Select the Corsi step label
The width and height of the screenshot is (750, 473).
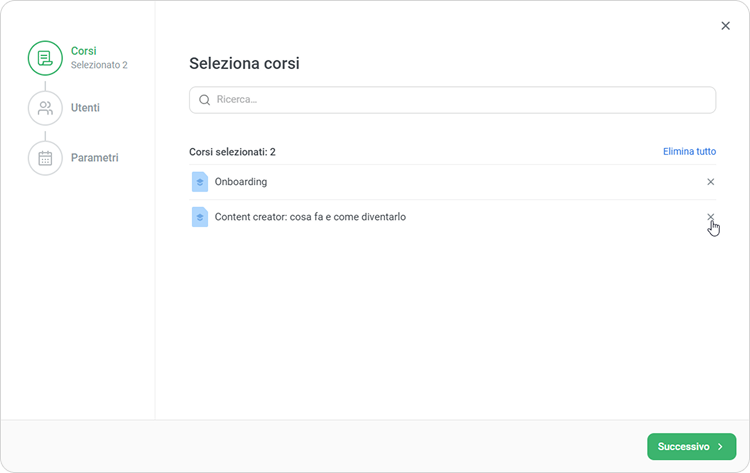coord(84,51)
